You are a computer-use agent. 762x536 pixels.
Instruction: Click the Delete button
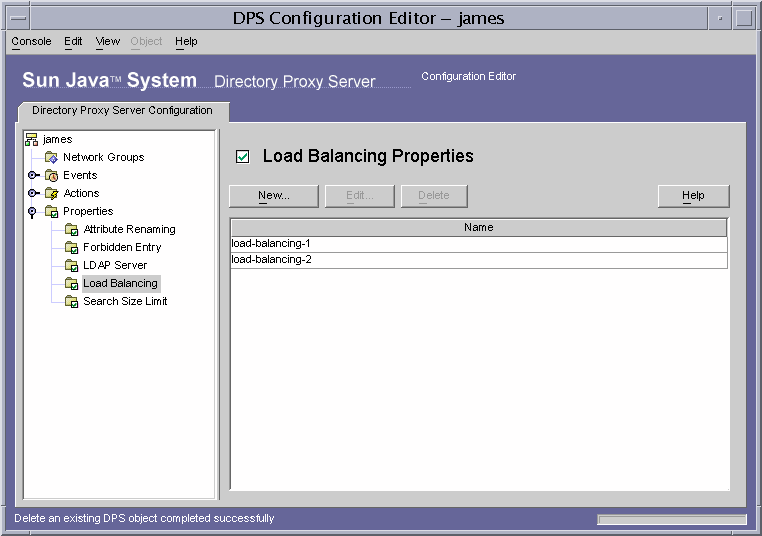coord(434,196)
